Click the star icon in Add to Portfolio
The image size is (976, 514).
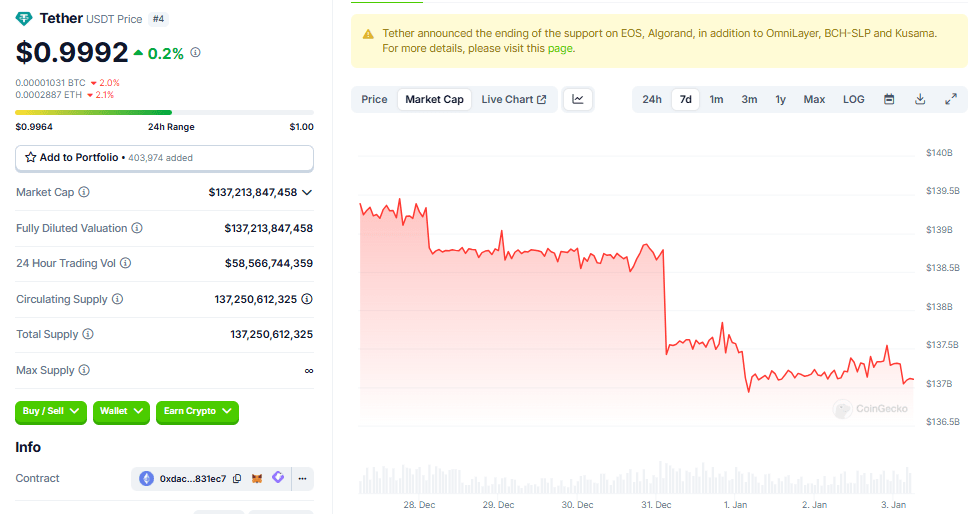30,157
